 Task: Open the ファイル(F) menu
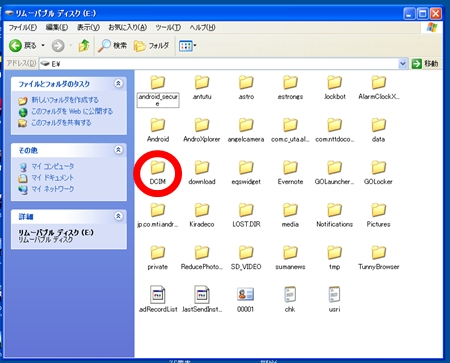coord(23,27)
